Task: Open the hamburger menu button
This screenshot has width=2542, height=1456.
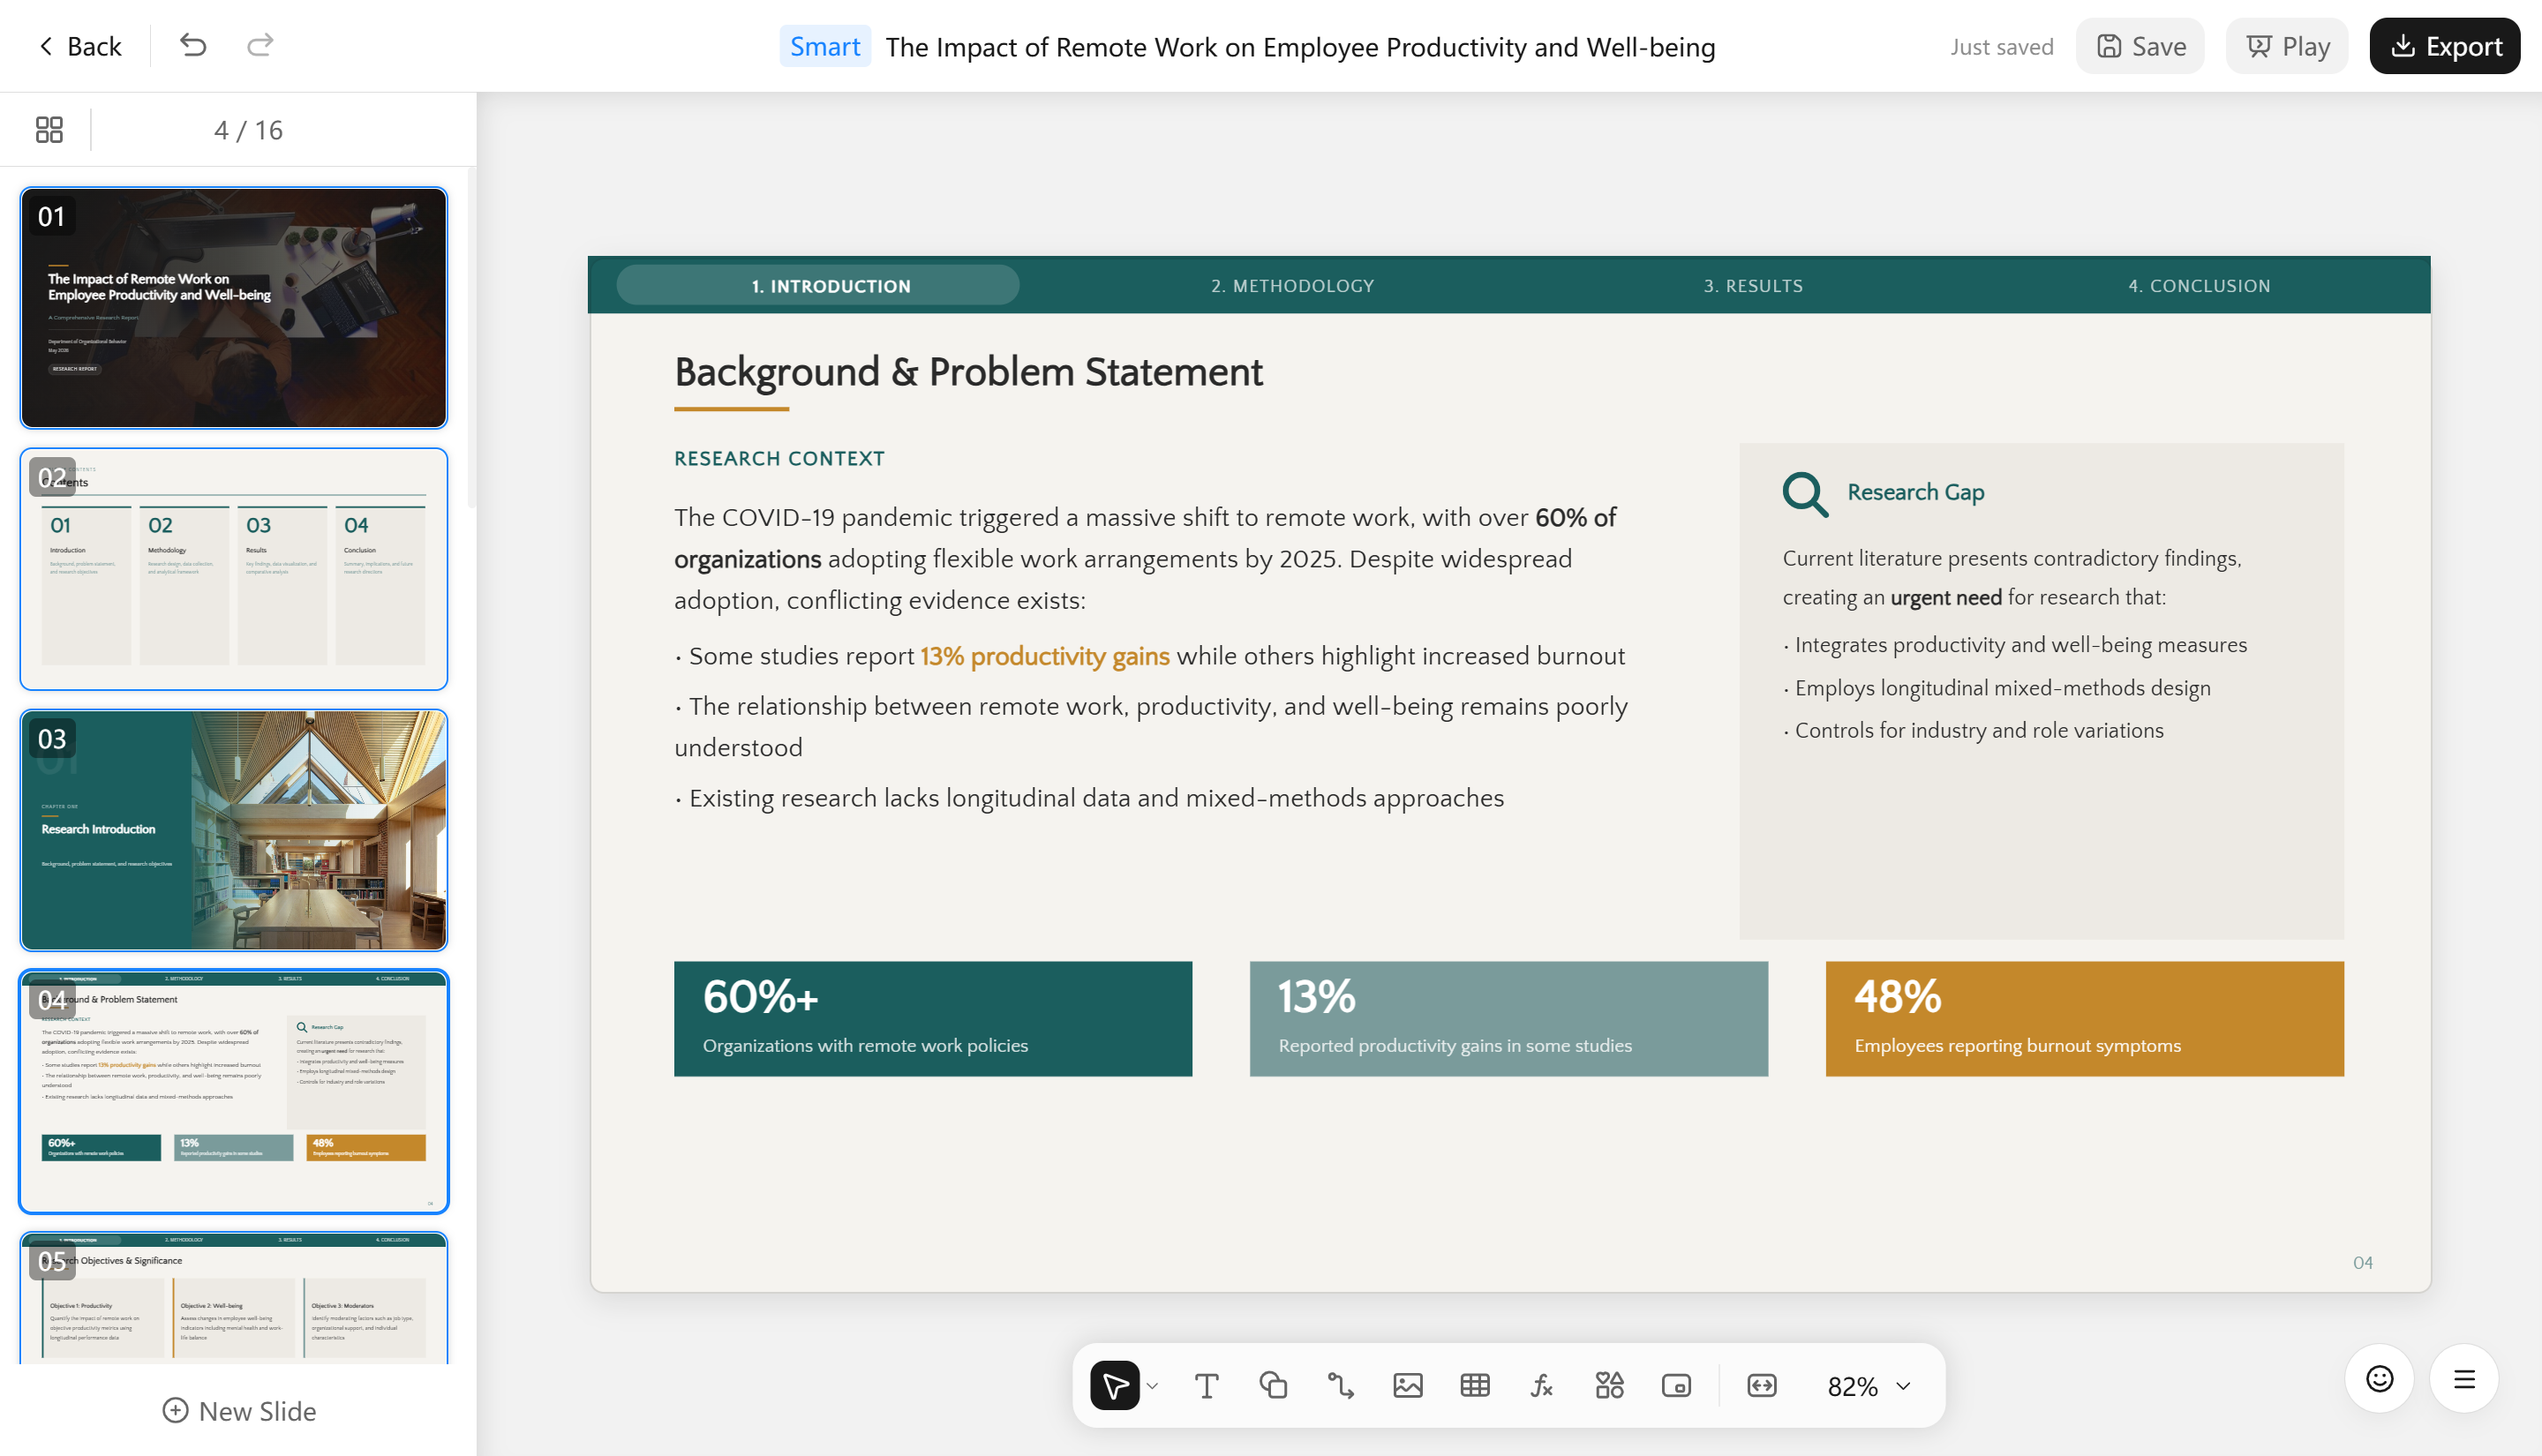Action: click(2464, 1379)
